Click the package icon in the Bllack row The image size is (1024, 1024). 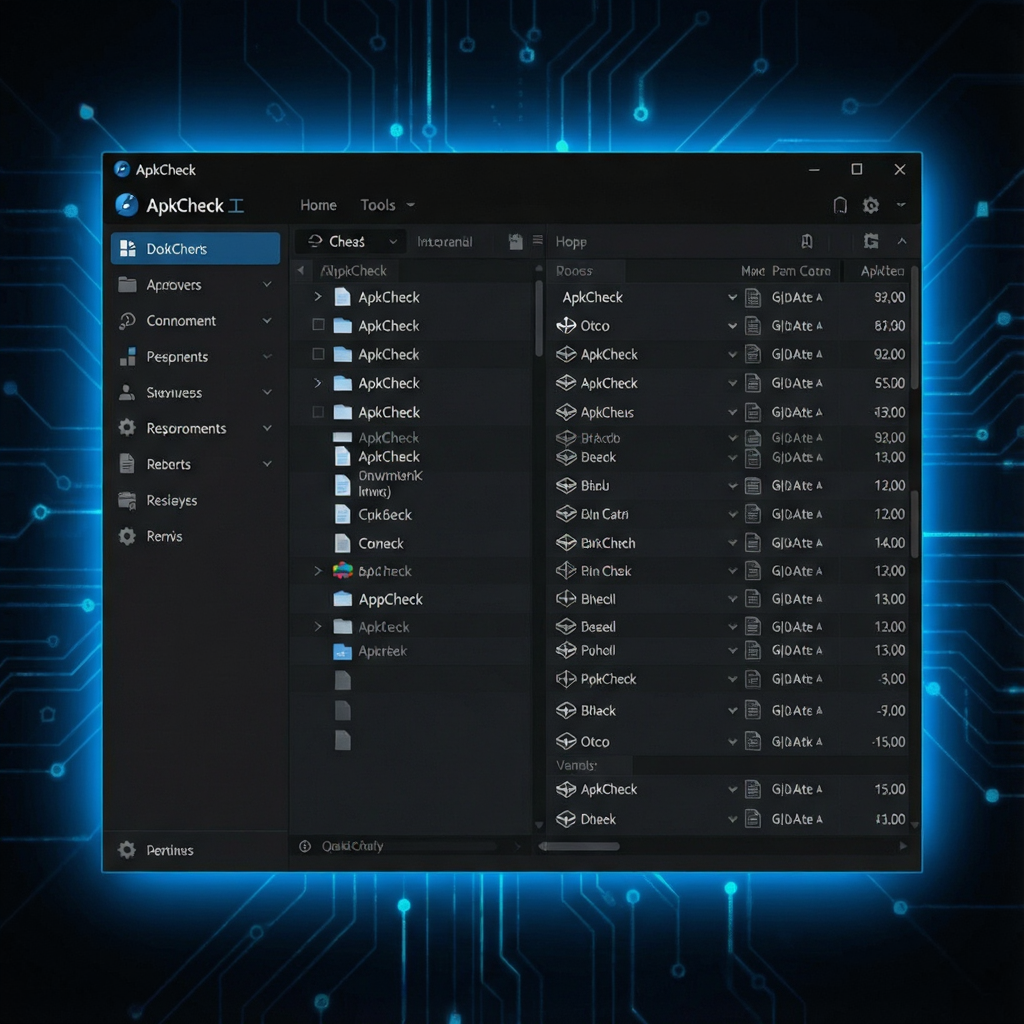coord(566,710)
